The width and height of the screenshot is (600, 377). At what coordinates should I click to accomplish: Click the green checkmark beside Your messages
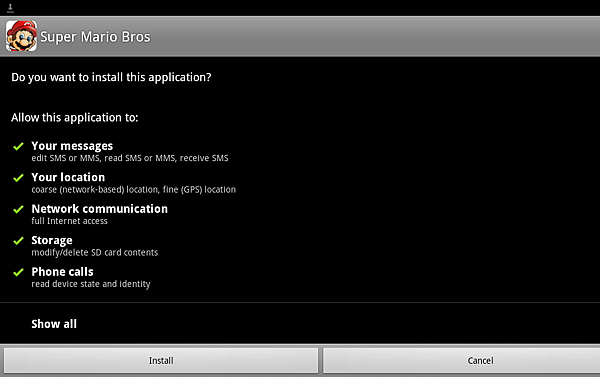(x=18, y=146)
